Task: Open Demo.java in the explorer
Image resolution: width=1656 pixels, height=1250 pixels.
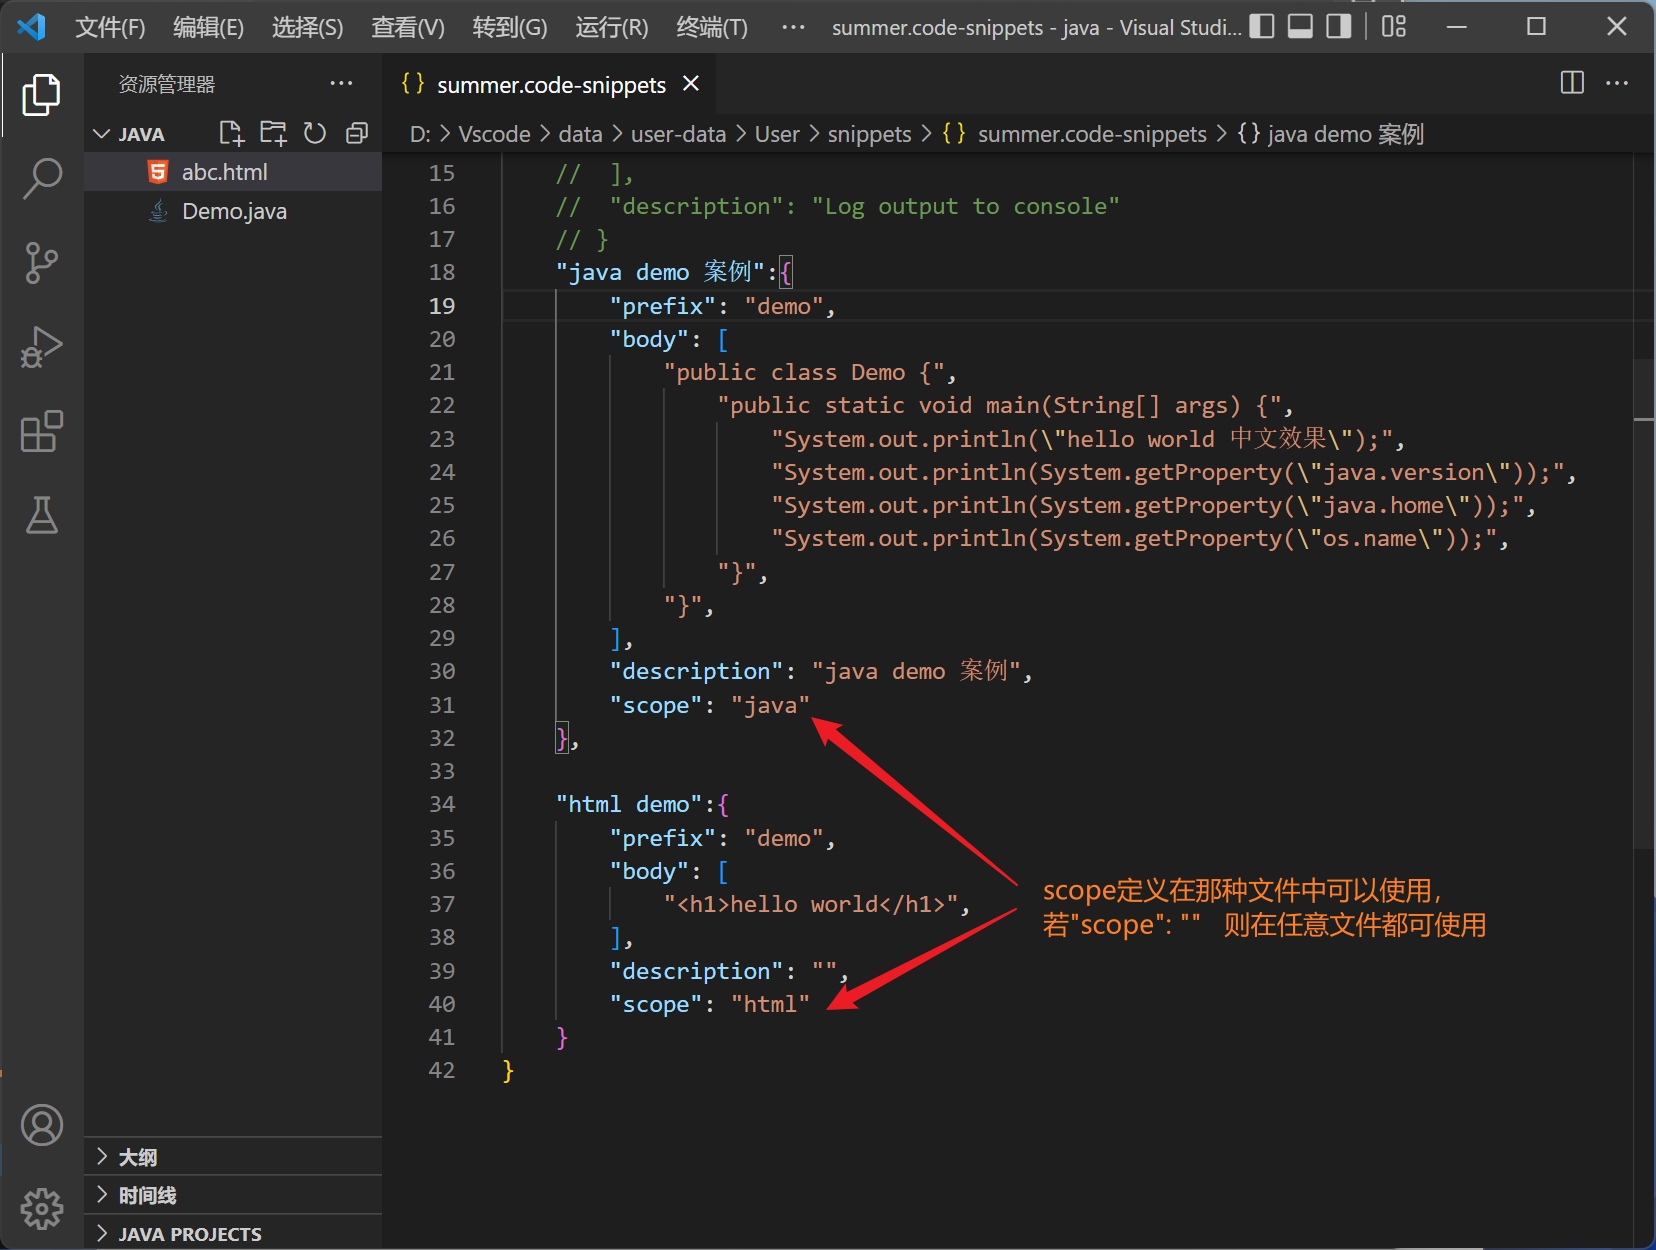Action: pyautogui.click(x=232, y=211)
